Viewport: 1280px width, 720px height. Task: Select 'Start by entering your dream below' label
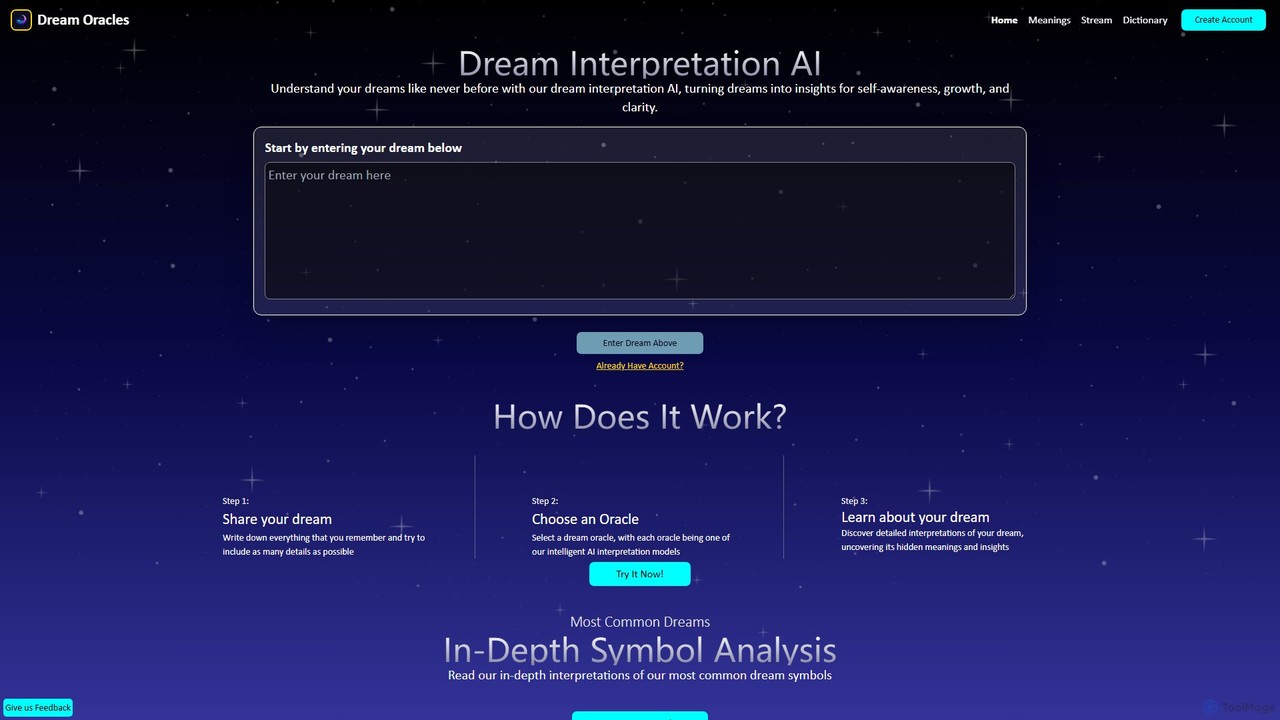363,148
